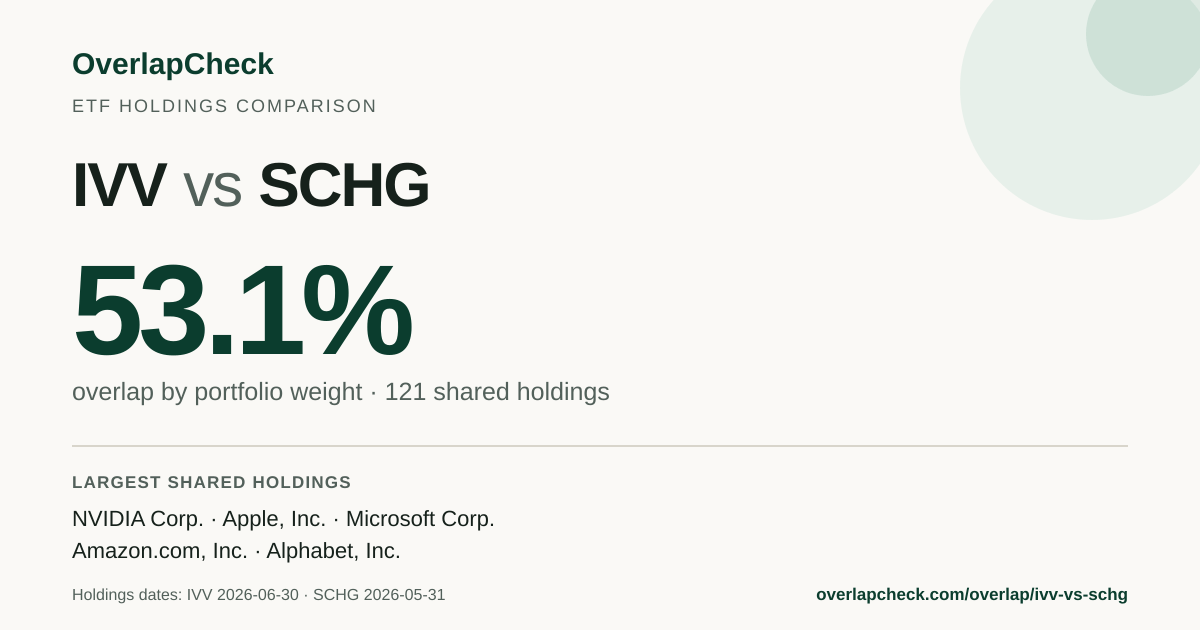This screenshot has width=1200, height=630.
Task: Click the Amazon.com, Inc. holding name
Action: pyautogui.click(x=160, y=551)
